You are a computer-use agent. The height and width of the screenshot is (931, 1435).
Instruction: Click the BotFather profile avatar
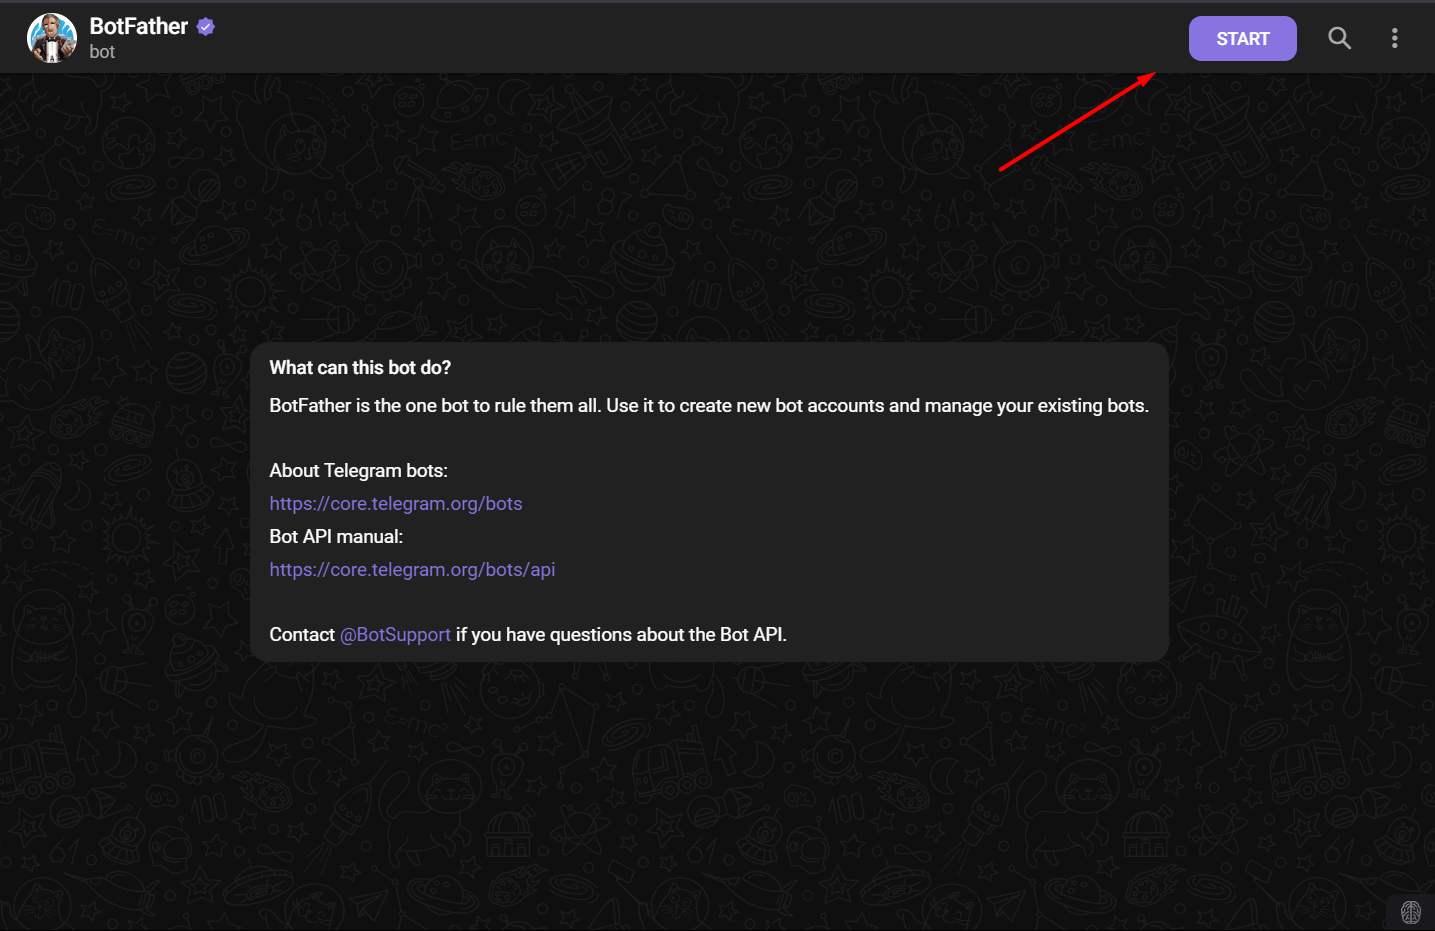coord(52,38)
